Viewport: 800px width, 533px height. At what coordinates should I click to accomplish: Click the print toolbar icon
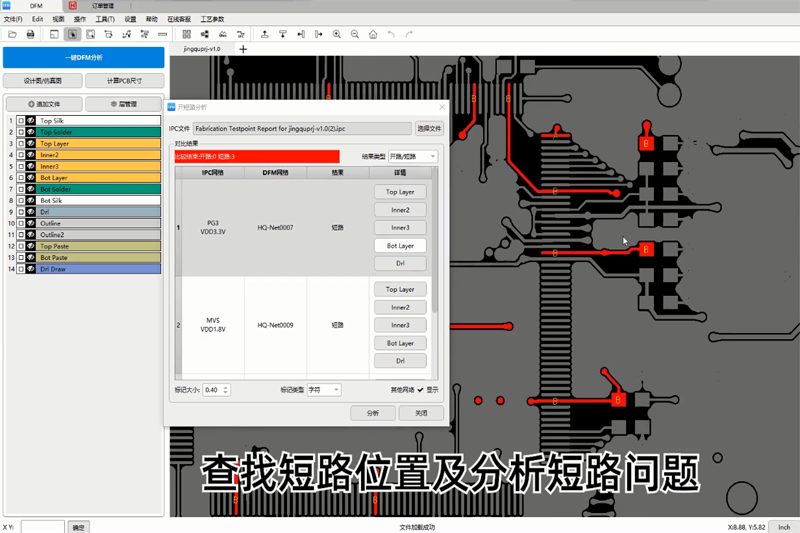[x=30, y=34]
